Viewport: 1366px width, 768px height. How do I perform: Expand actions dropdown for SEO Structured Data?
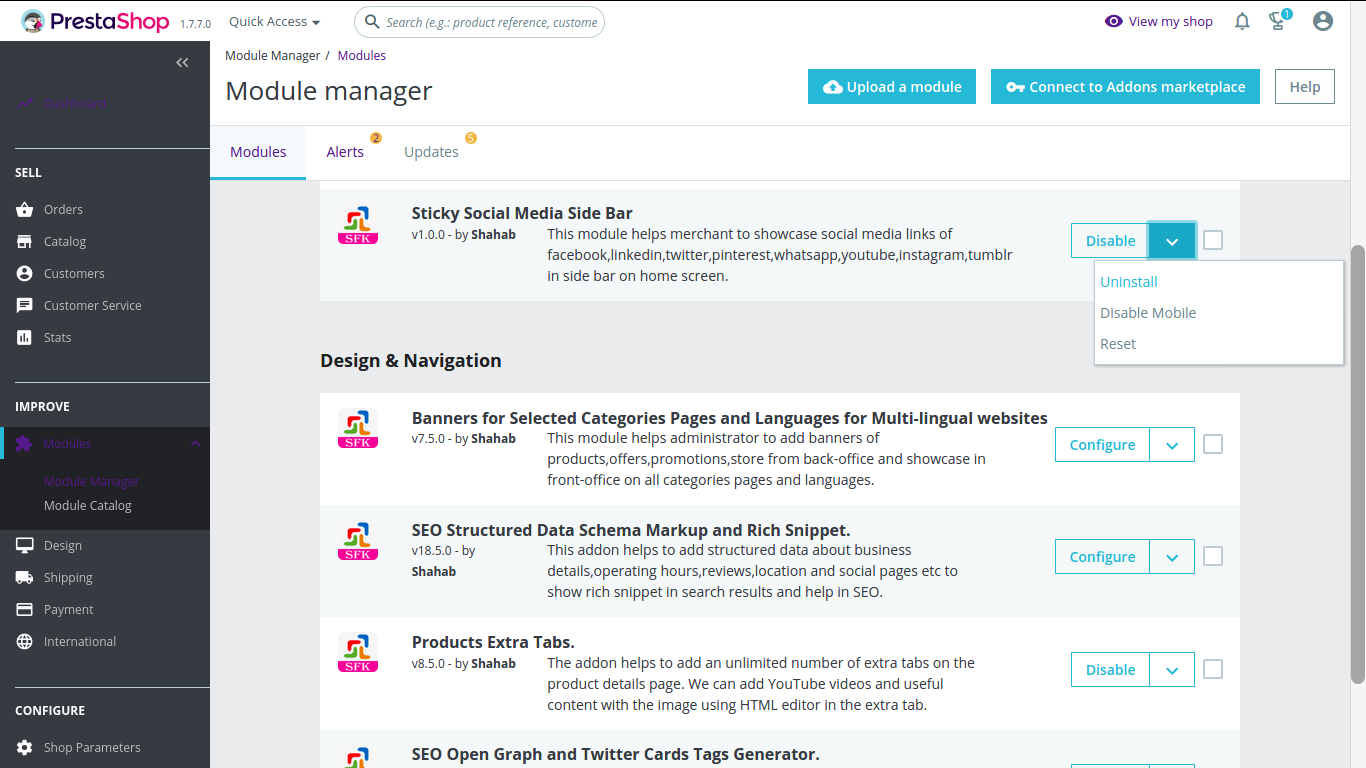(x=1172, y=557)
